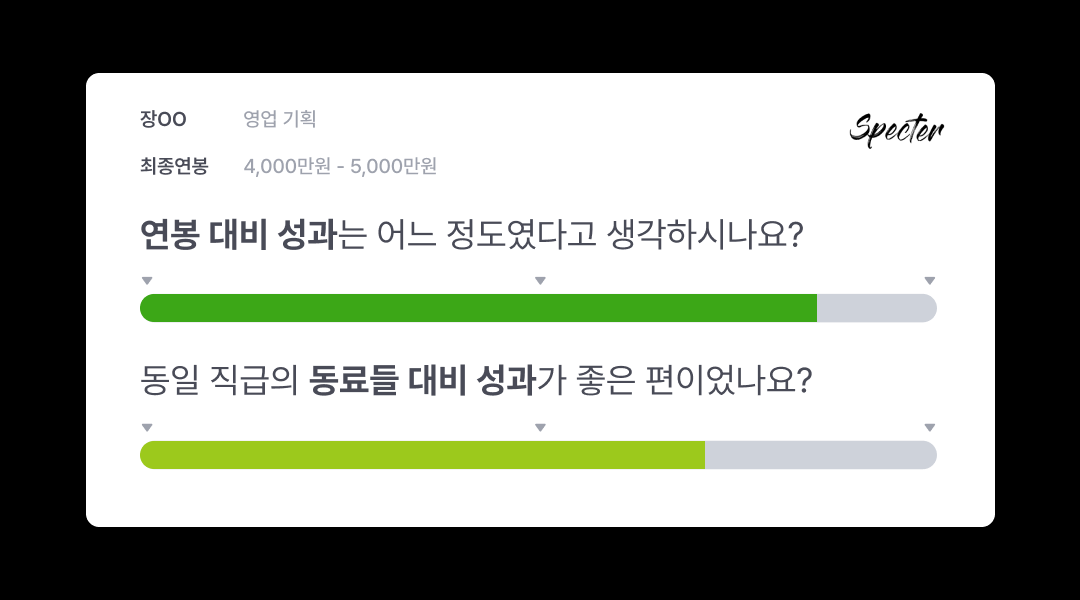Toggle the dark green rating bar for 연봉 대비 성과

tap(480, 308)
